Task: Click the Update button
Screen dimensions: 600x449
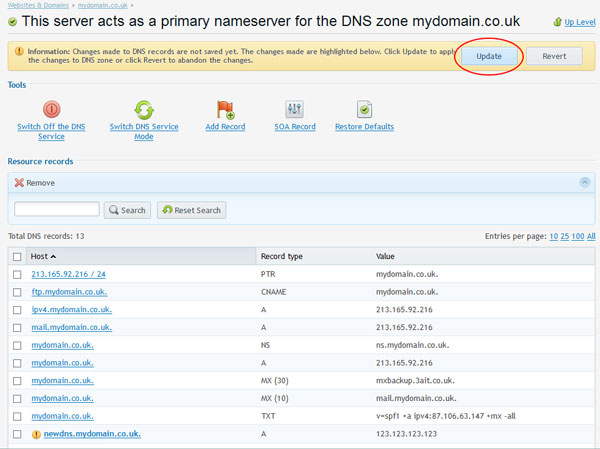Action: pos(489,56)
